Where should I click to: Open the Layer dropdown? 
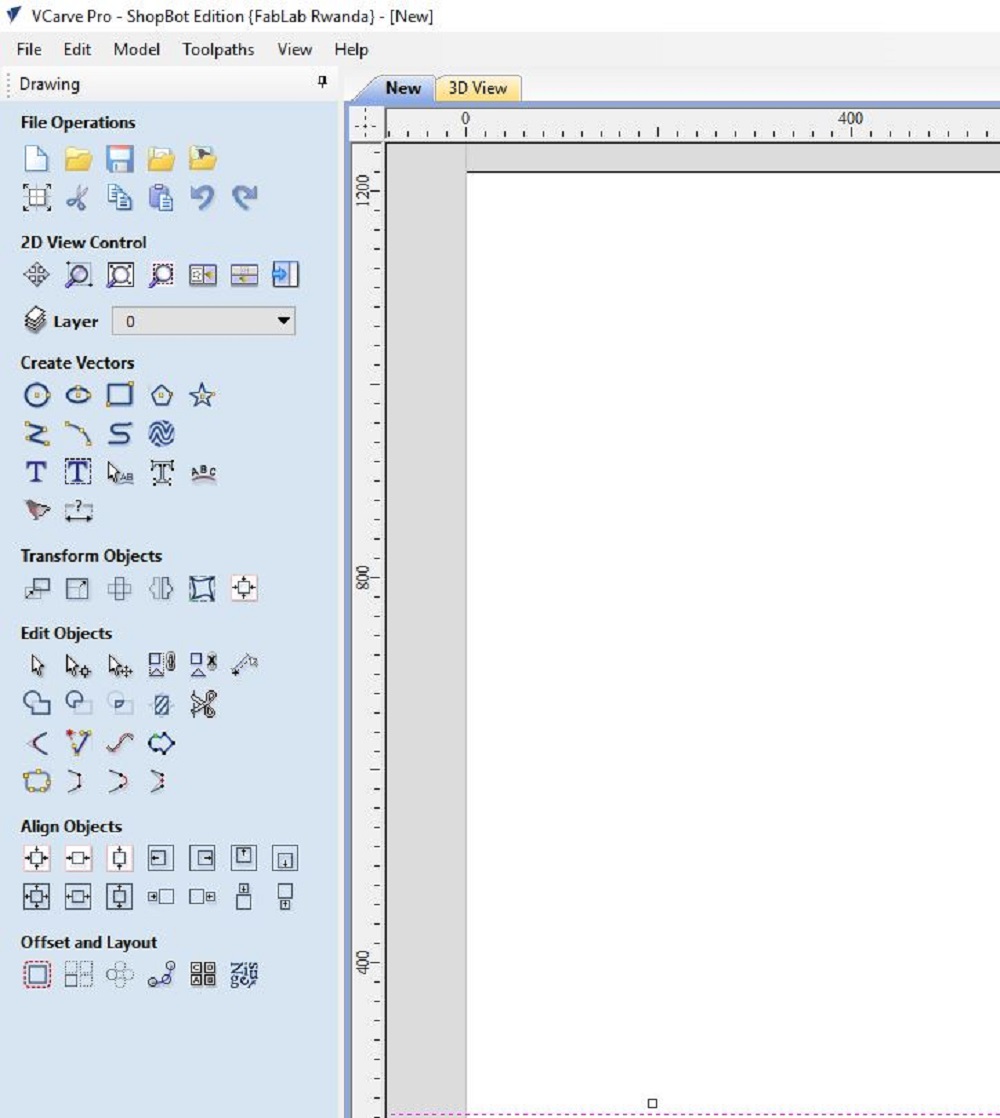pyautogui.click(x=203, y=322)
